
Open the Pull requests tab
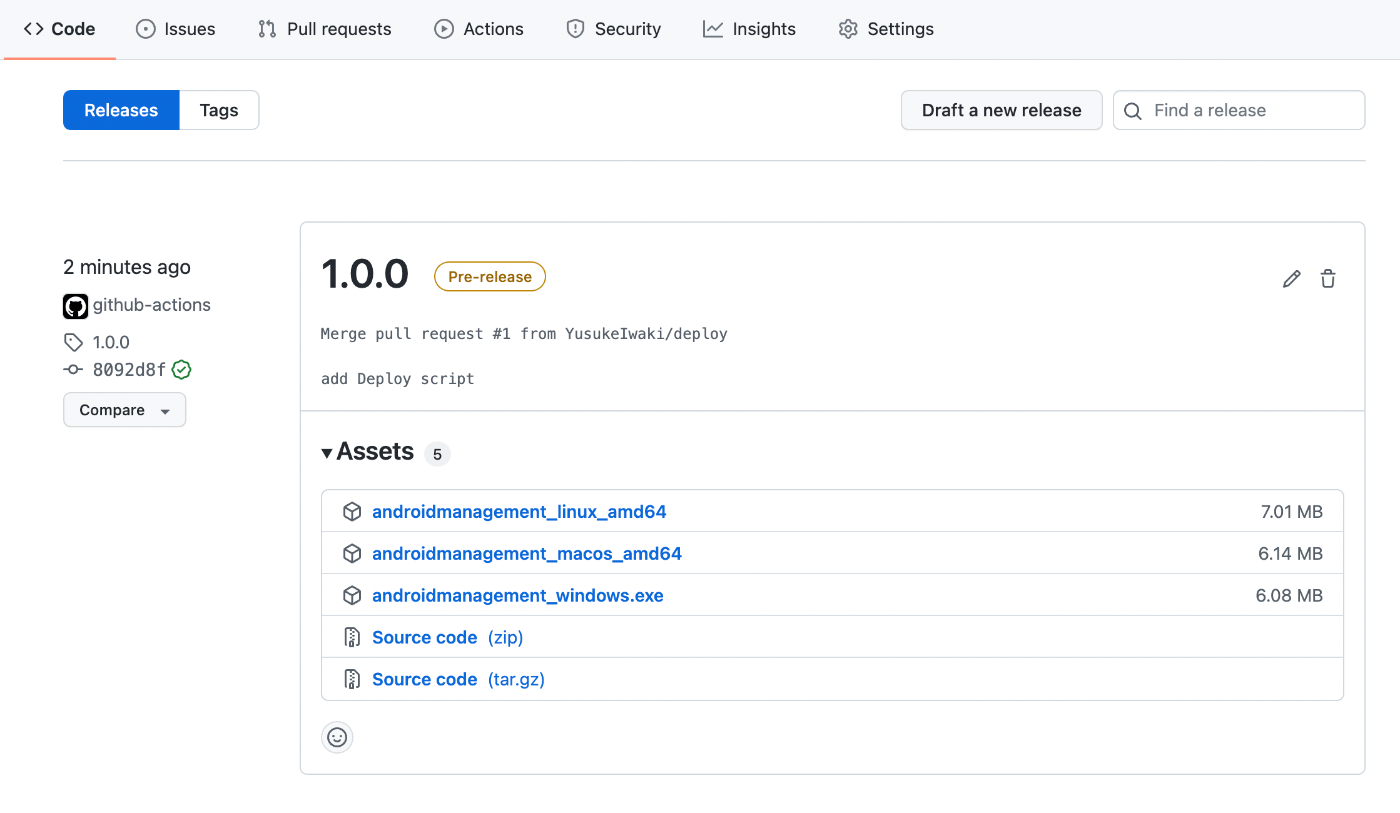click(325, 29)
